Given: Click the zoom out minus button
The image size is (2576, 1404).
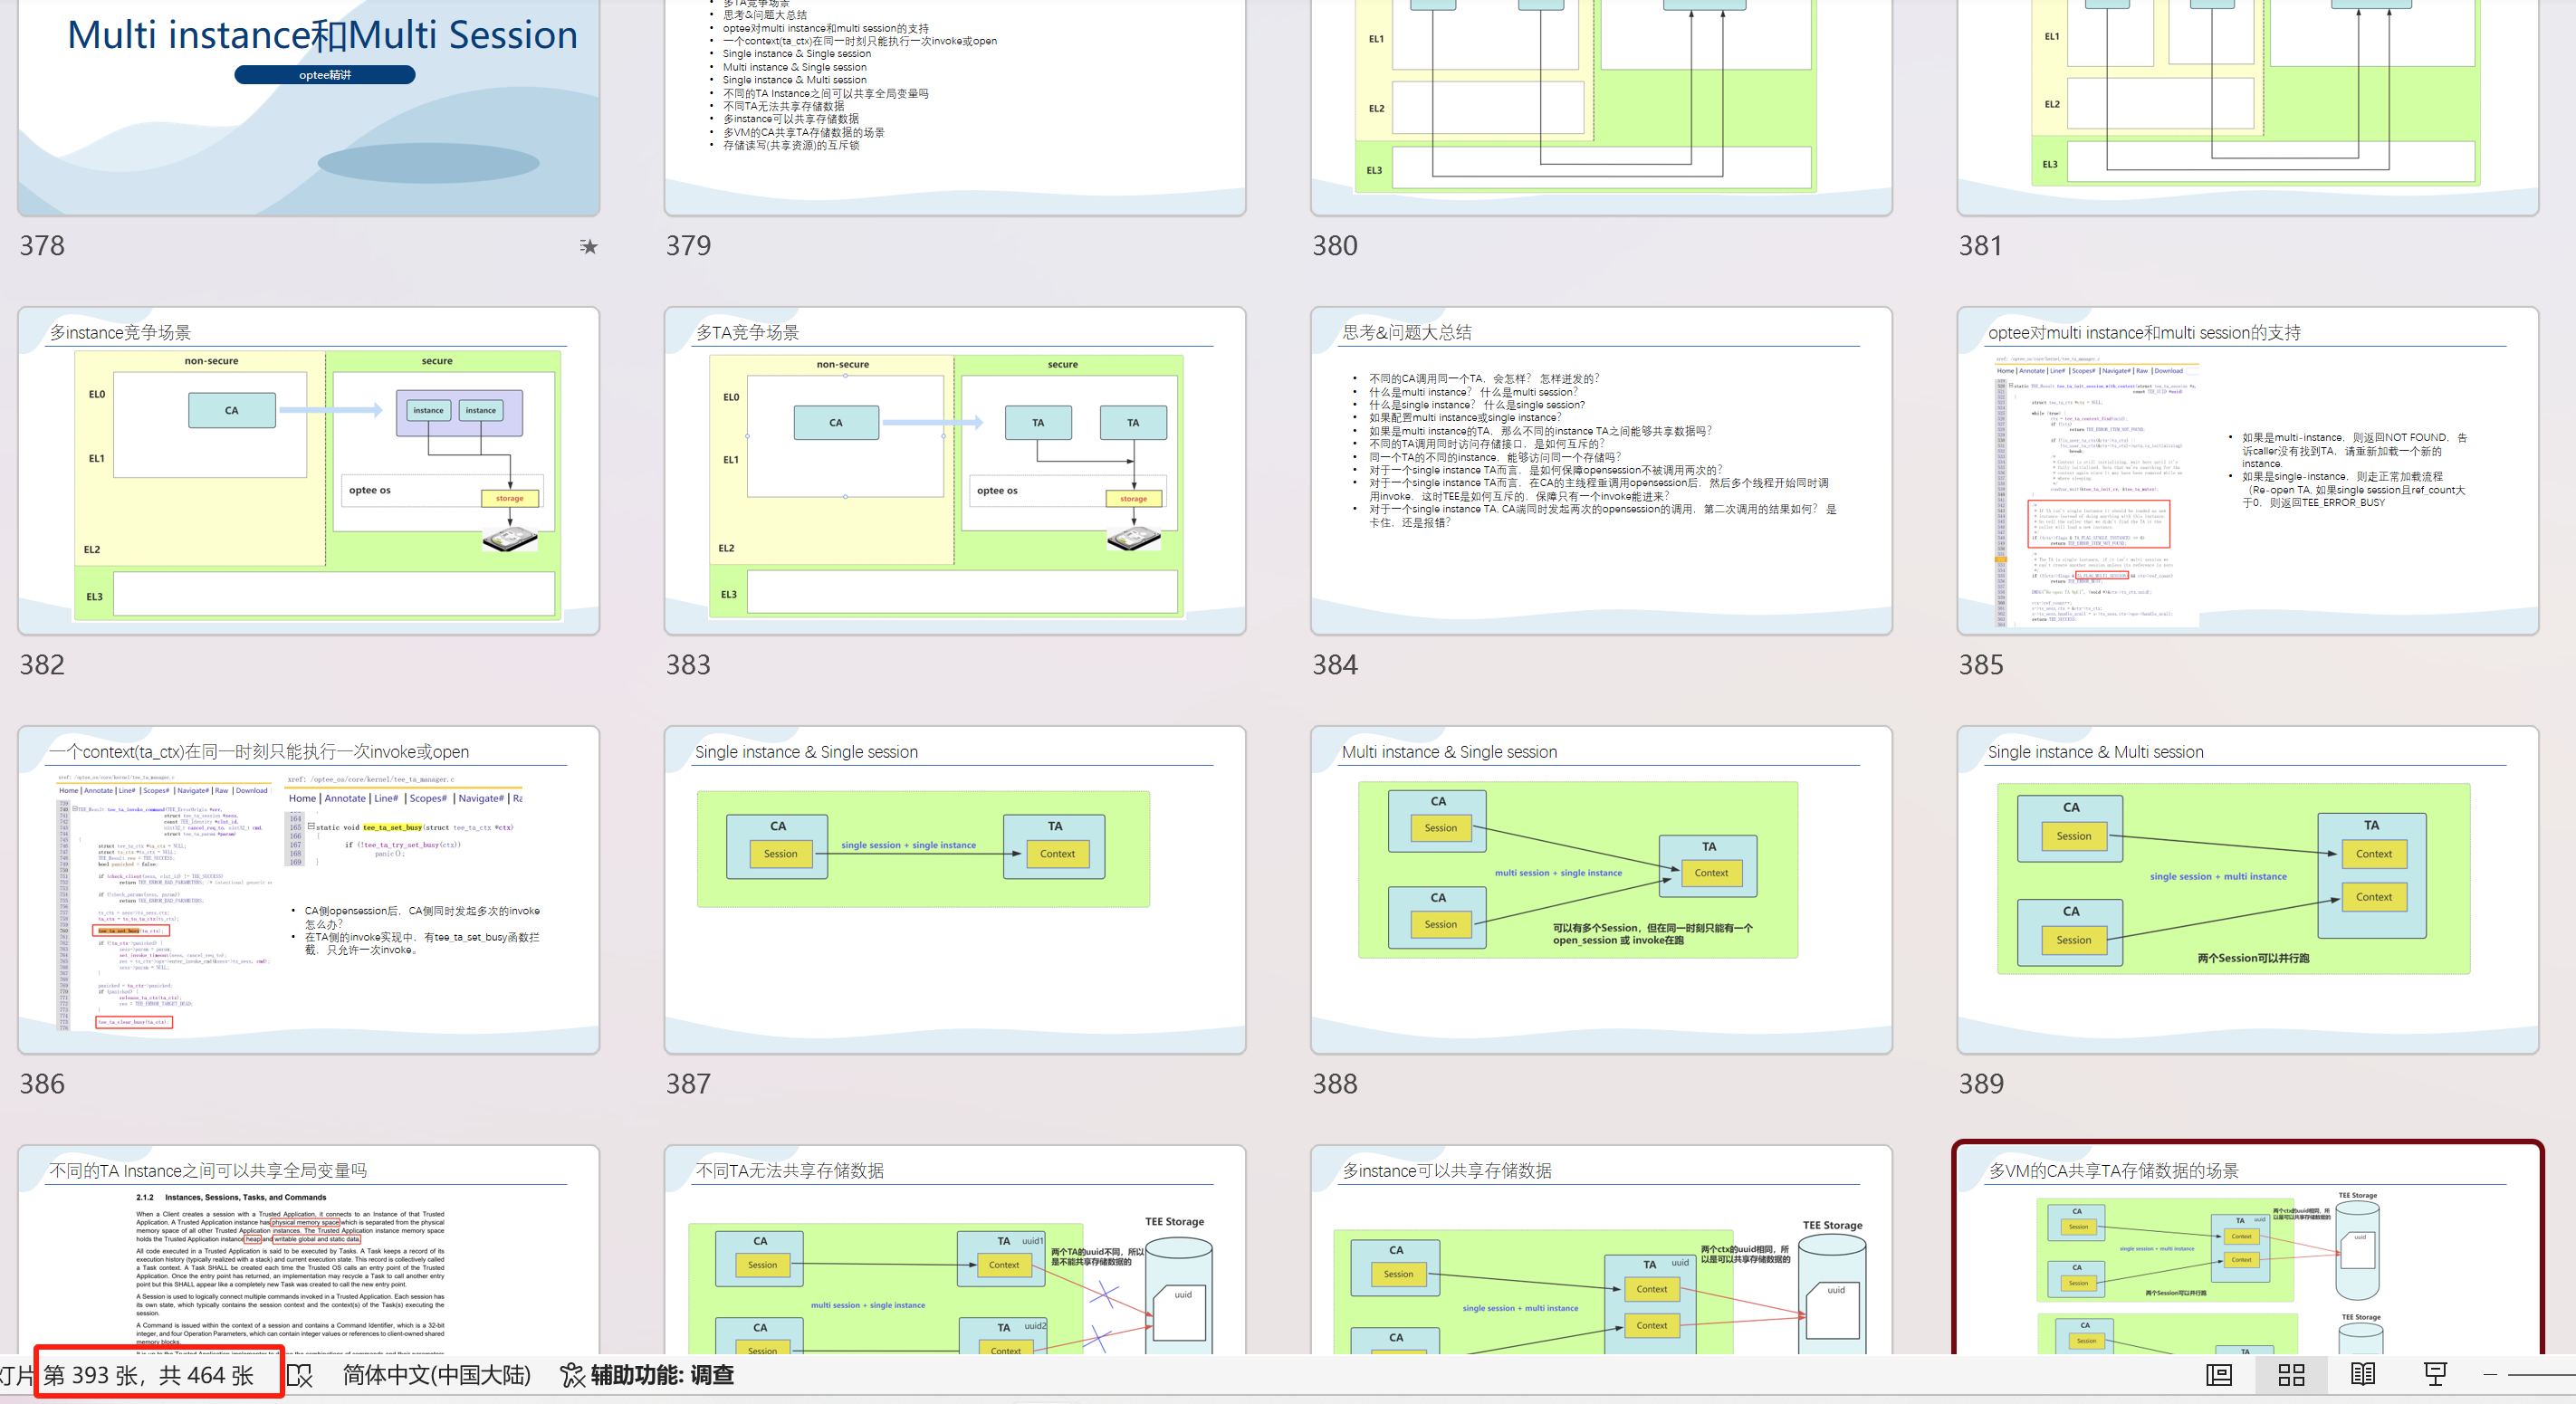Looking at the screenshot, I should pyautogui.click(x=2490, y=1375).
